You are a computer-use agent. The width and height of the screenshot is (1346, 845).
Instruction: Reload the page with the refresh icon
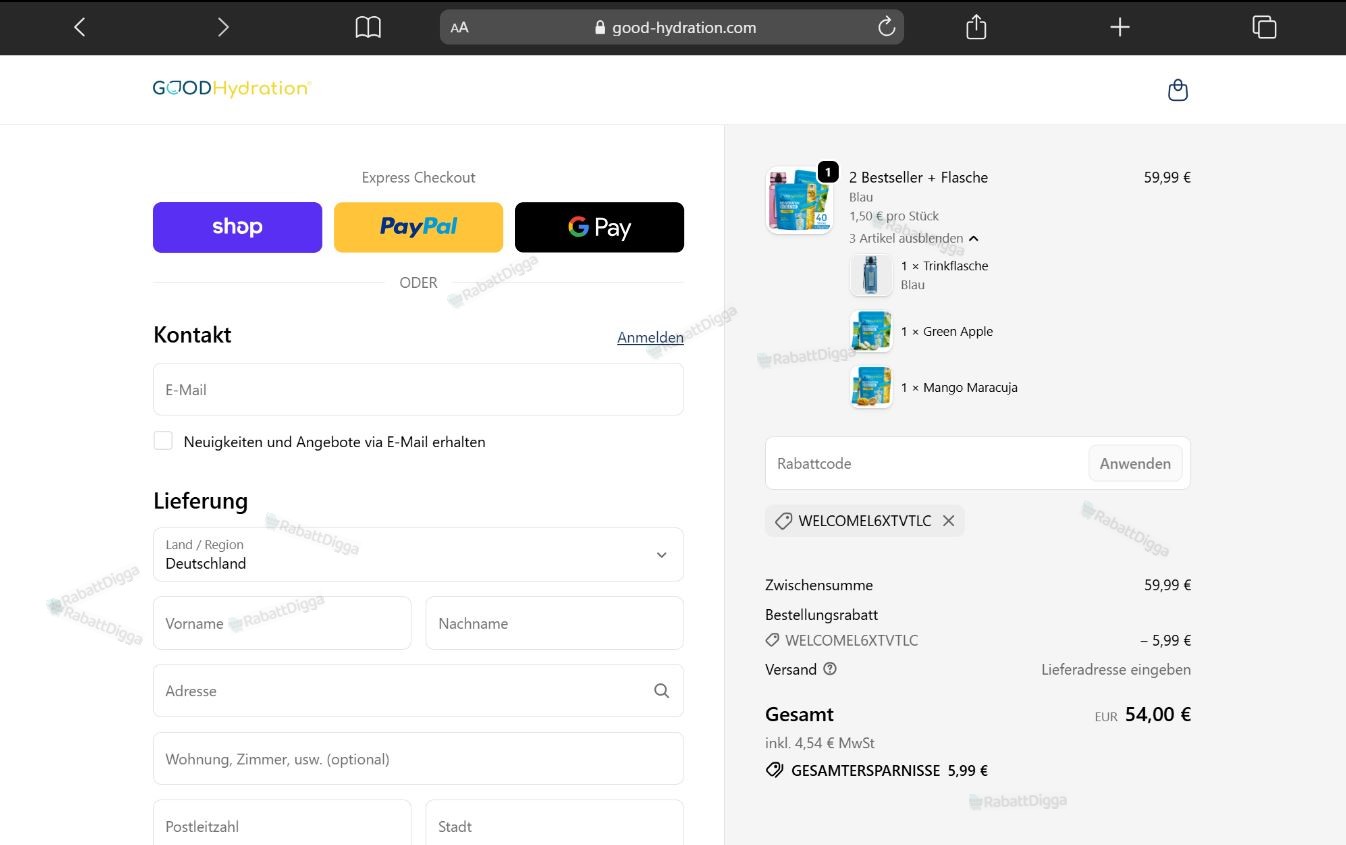point(886,27)
